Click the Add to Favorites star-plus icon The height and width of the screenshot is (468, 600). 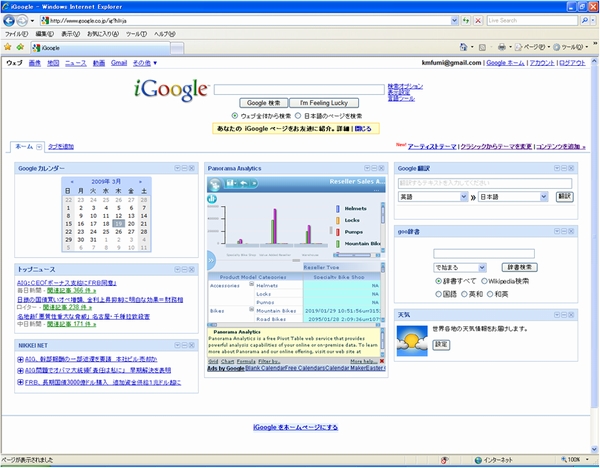(x=20, y=47)
